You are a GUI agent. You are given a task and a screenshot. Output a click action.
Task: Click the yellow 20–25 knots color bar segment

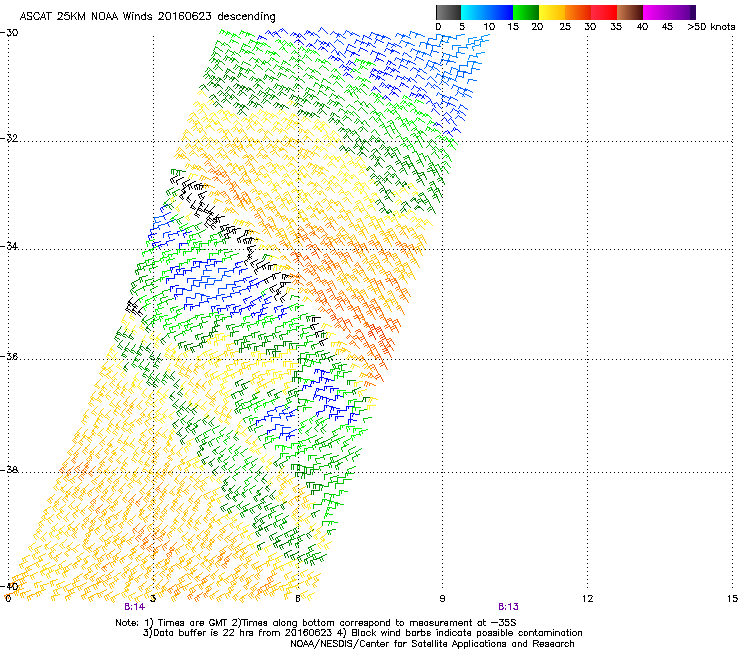(552, 12)
